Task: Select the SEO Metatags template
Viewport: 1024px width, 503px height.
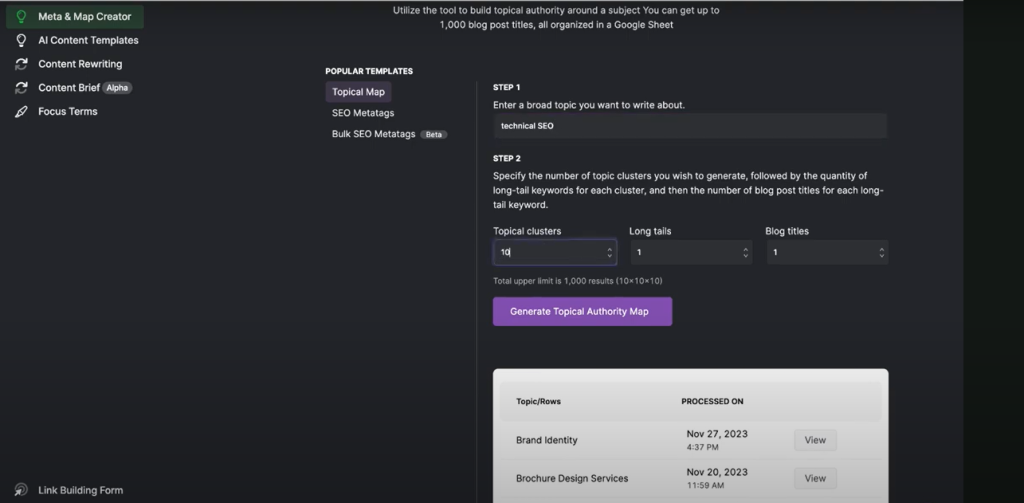Action: click(x=363, y=113)
